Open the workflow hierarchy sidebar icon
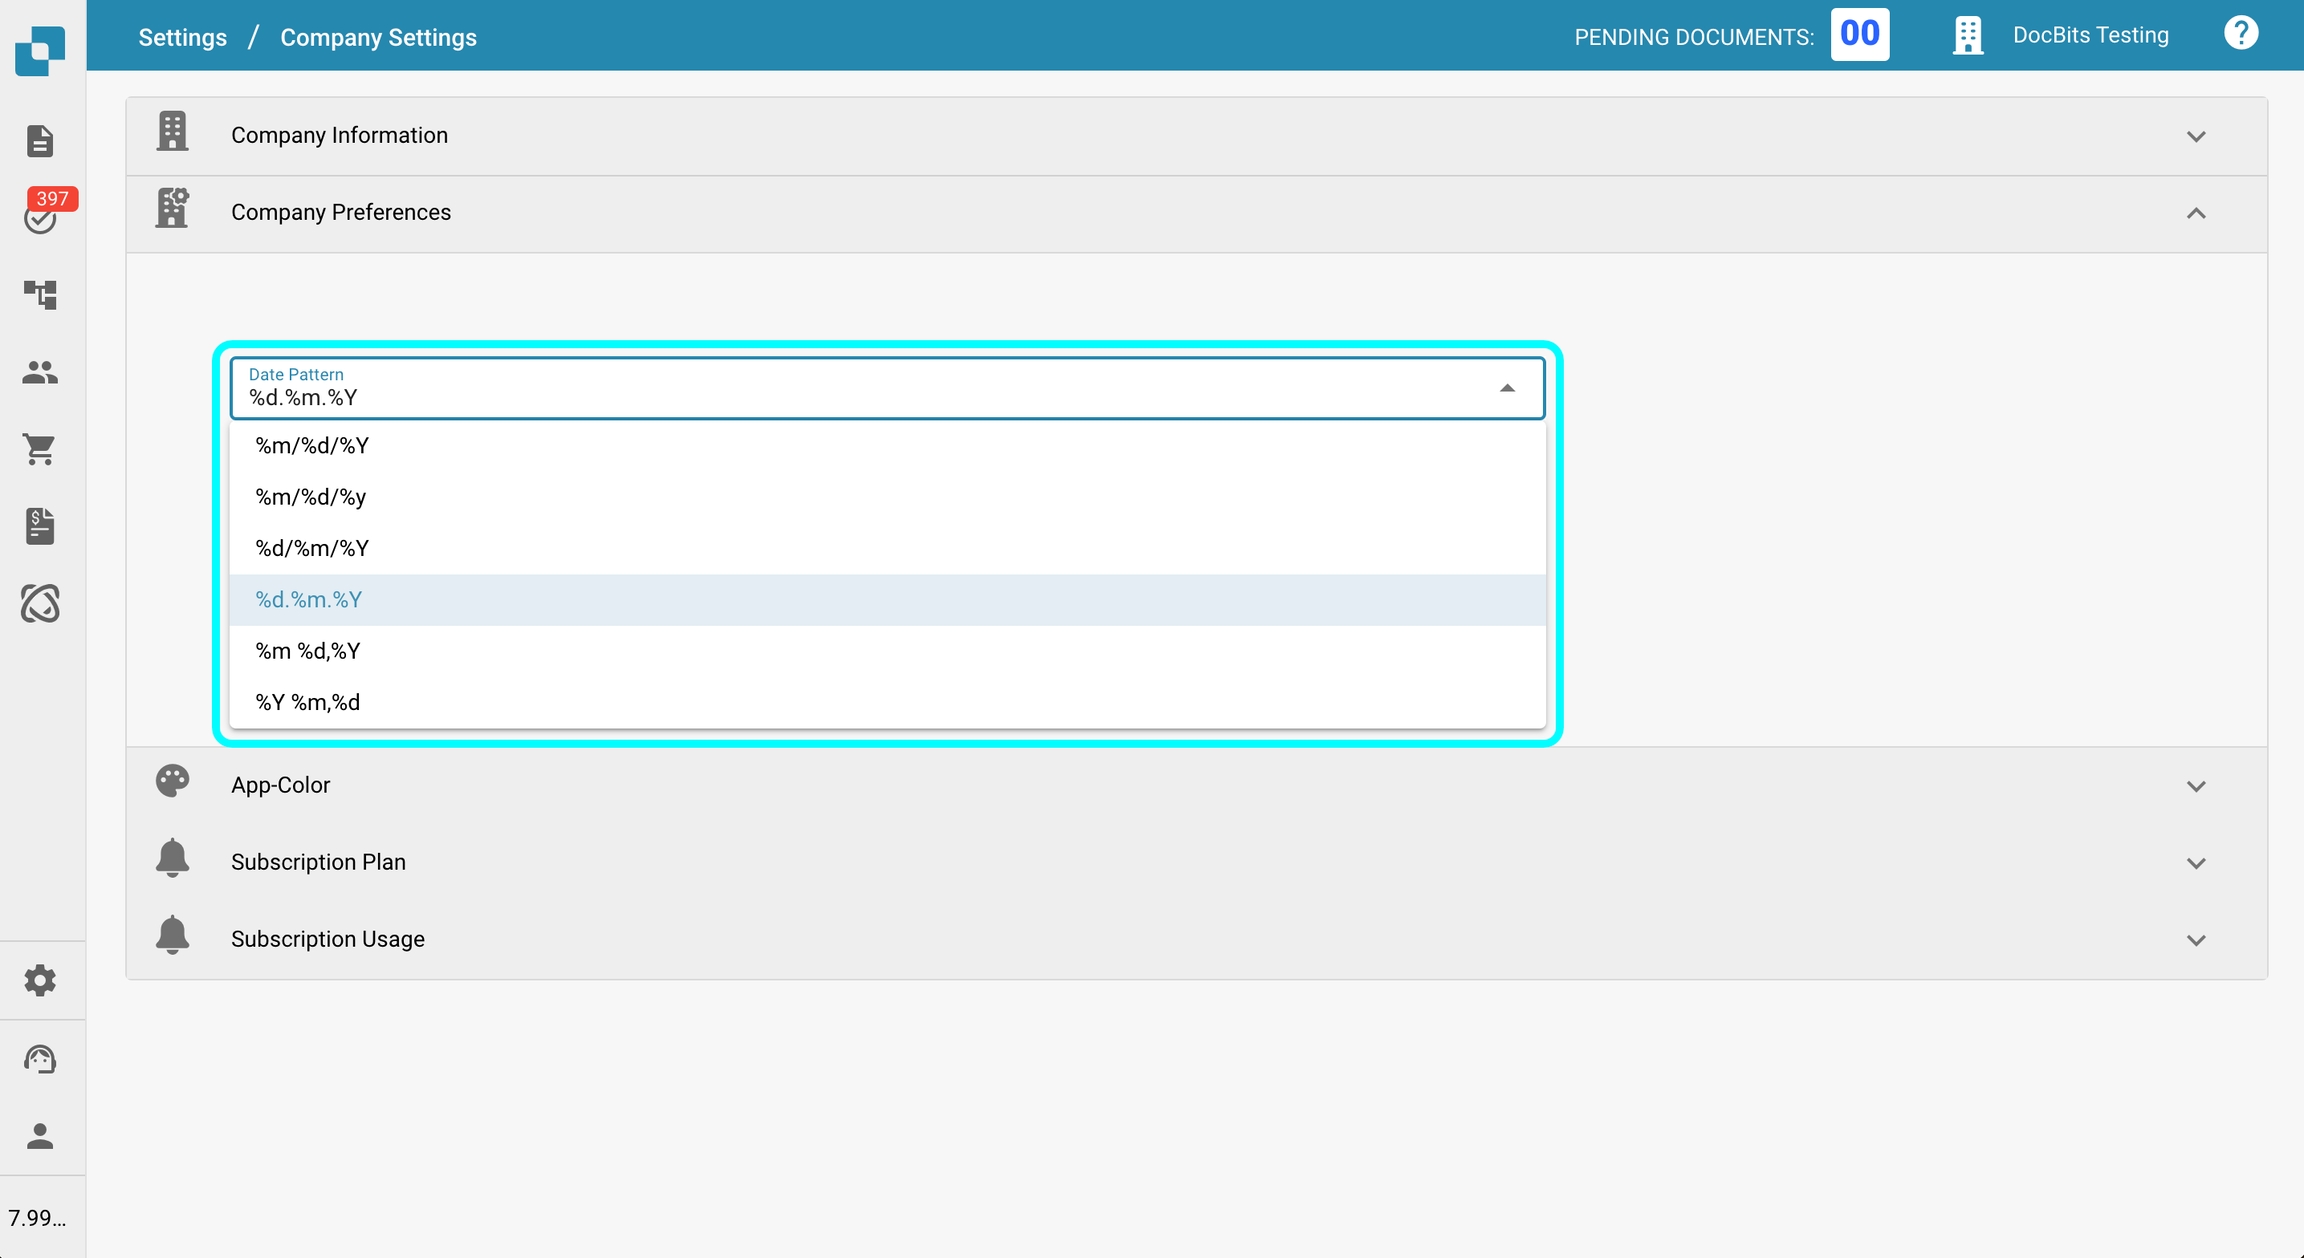This screenshot has height=1258, width=2304. [40, 294]
